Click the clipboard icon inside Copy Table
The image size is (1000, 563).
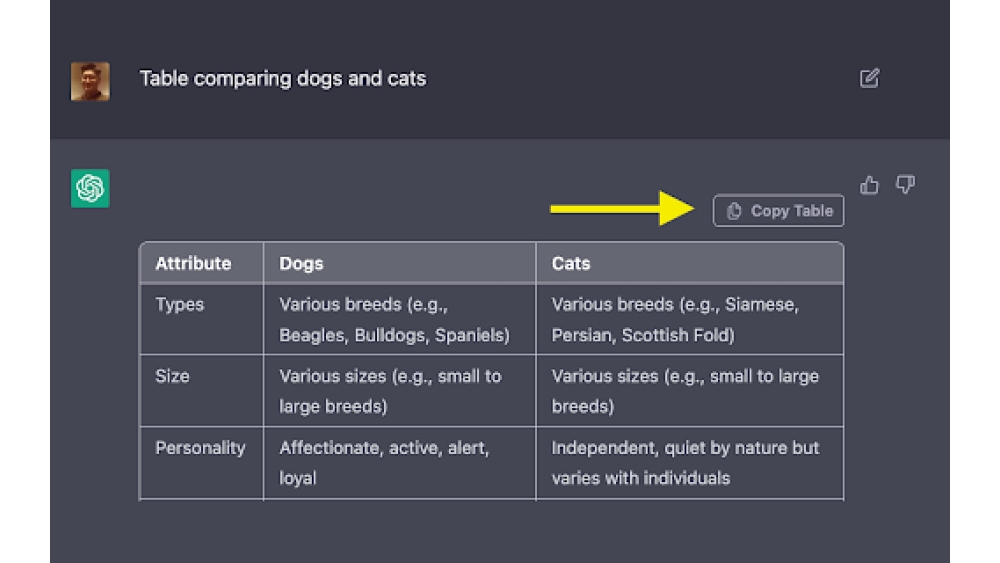[x=734, y=211]
